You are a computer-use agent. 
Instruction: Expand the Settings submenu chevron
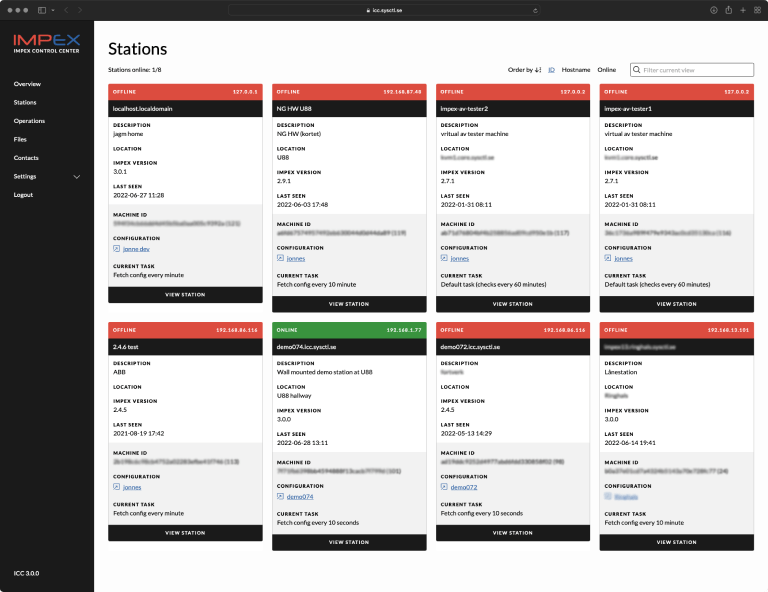point(77,177)
